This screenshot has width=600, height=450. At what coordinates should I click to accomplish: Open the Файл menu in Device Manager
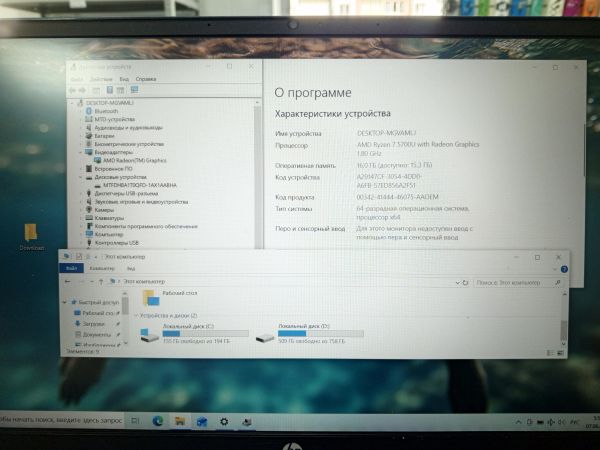[x=77, y=79]
